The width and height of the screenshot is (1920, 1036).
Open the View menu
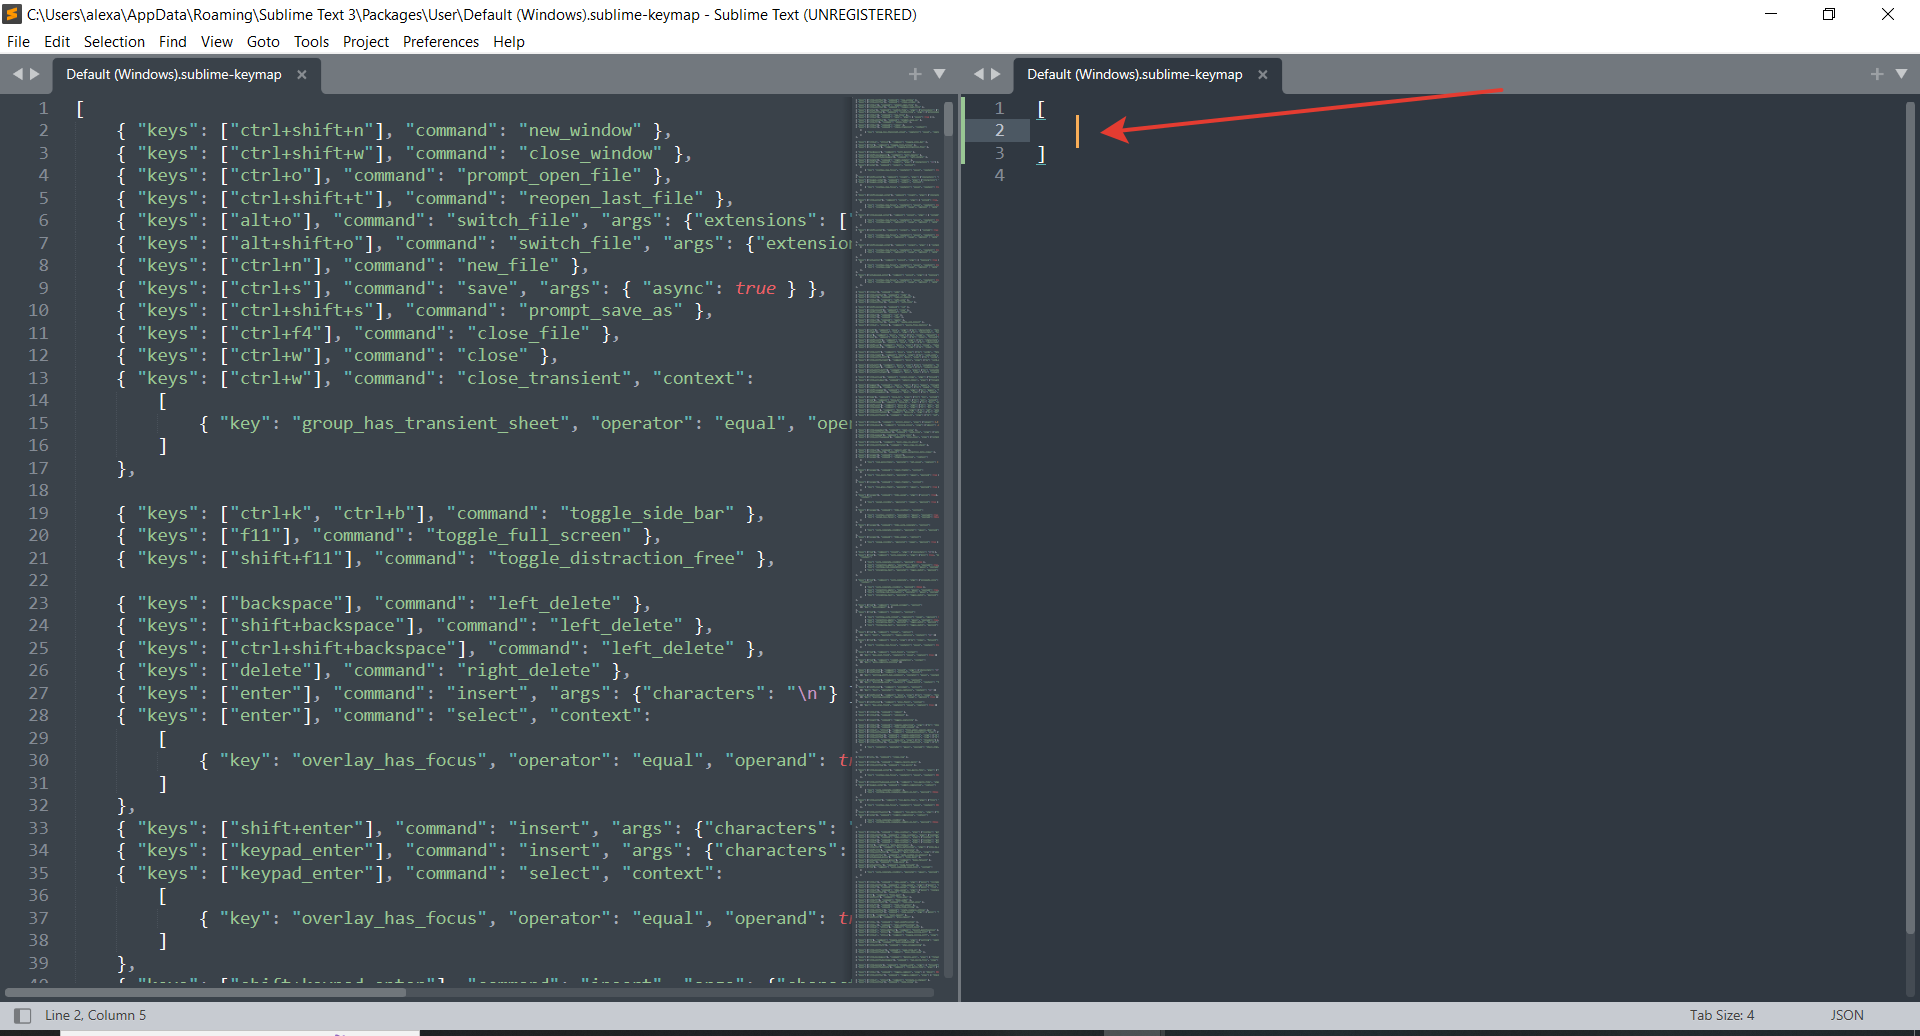(216, 41)
